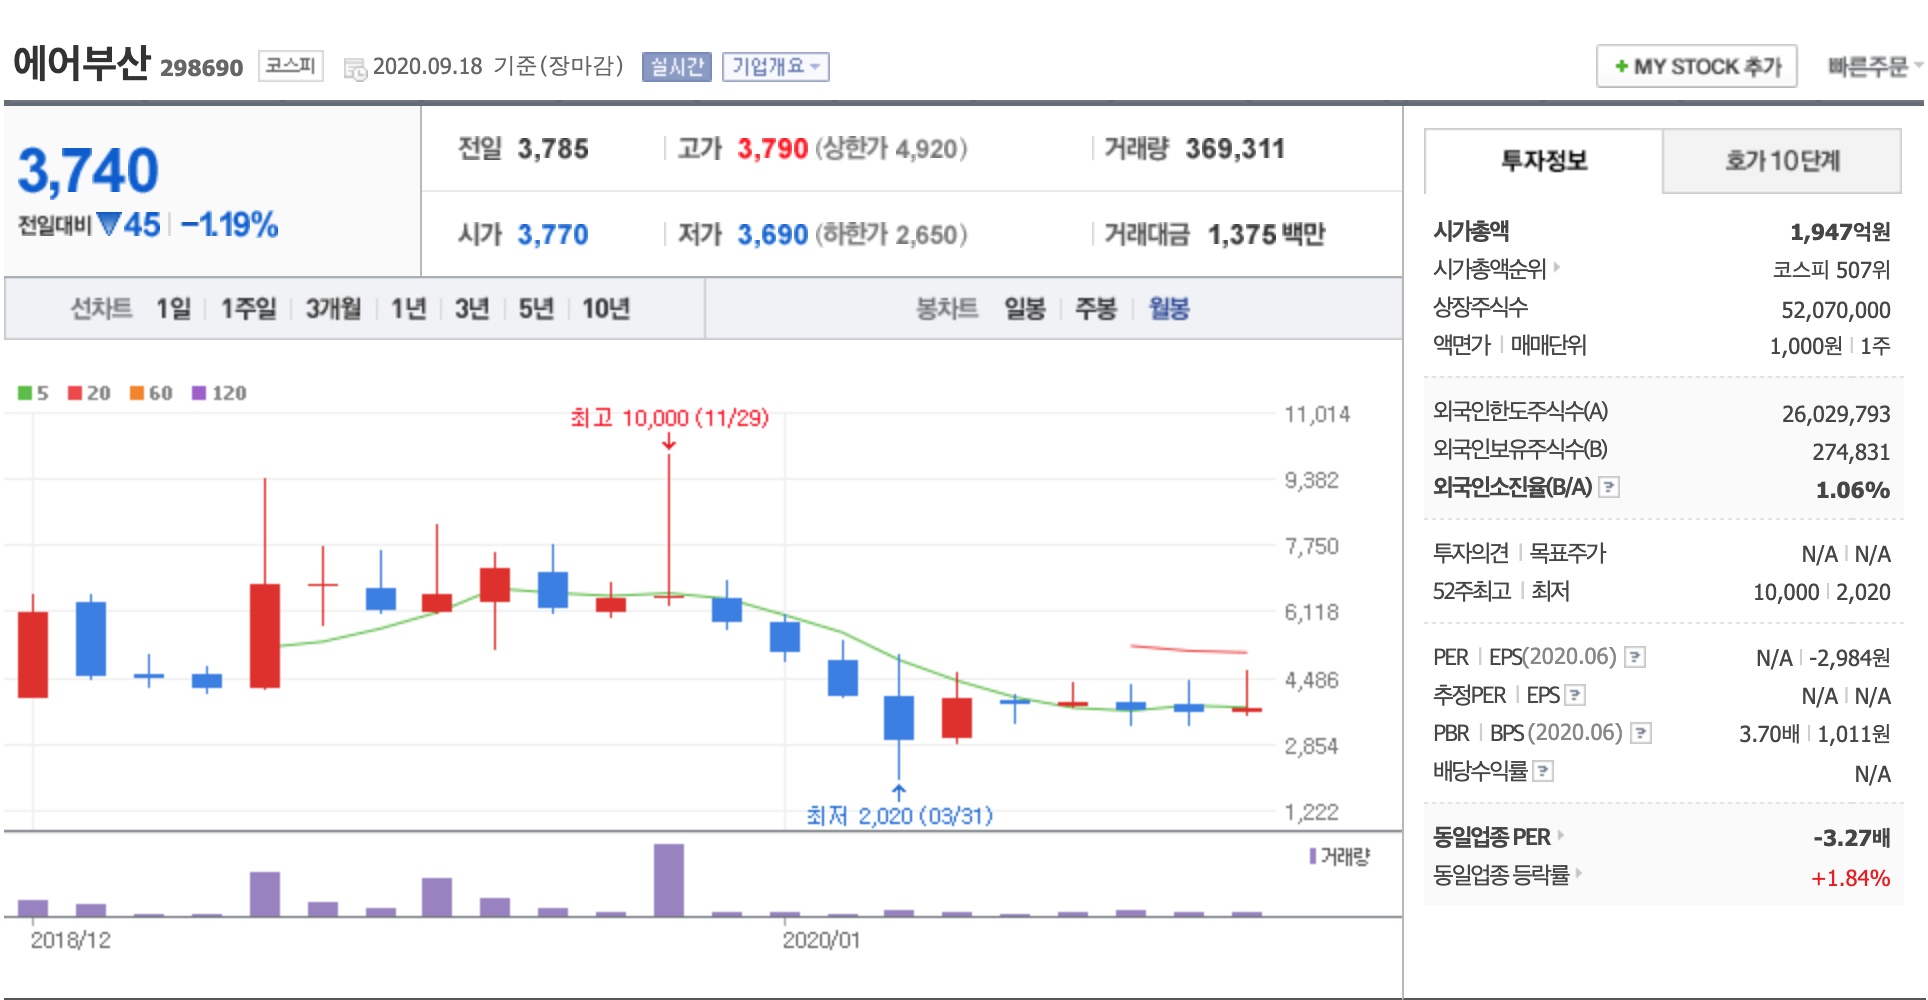Click the 거래량 volume legend label
Image resolution: width=1928 pixels, height=1000 pixels.
tap(1340, 856)
